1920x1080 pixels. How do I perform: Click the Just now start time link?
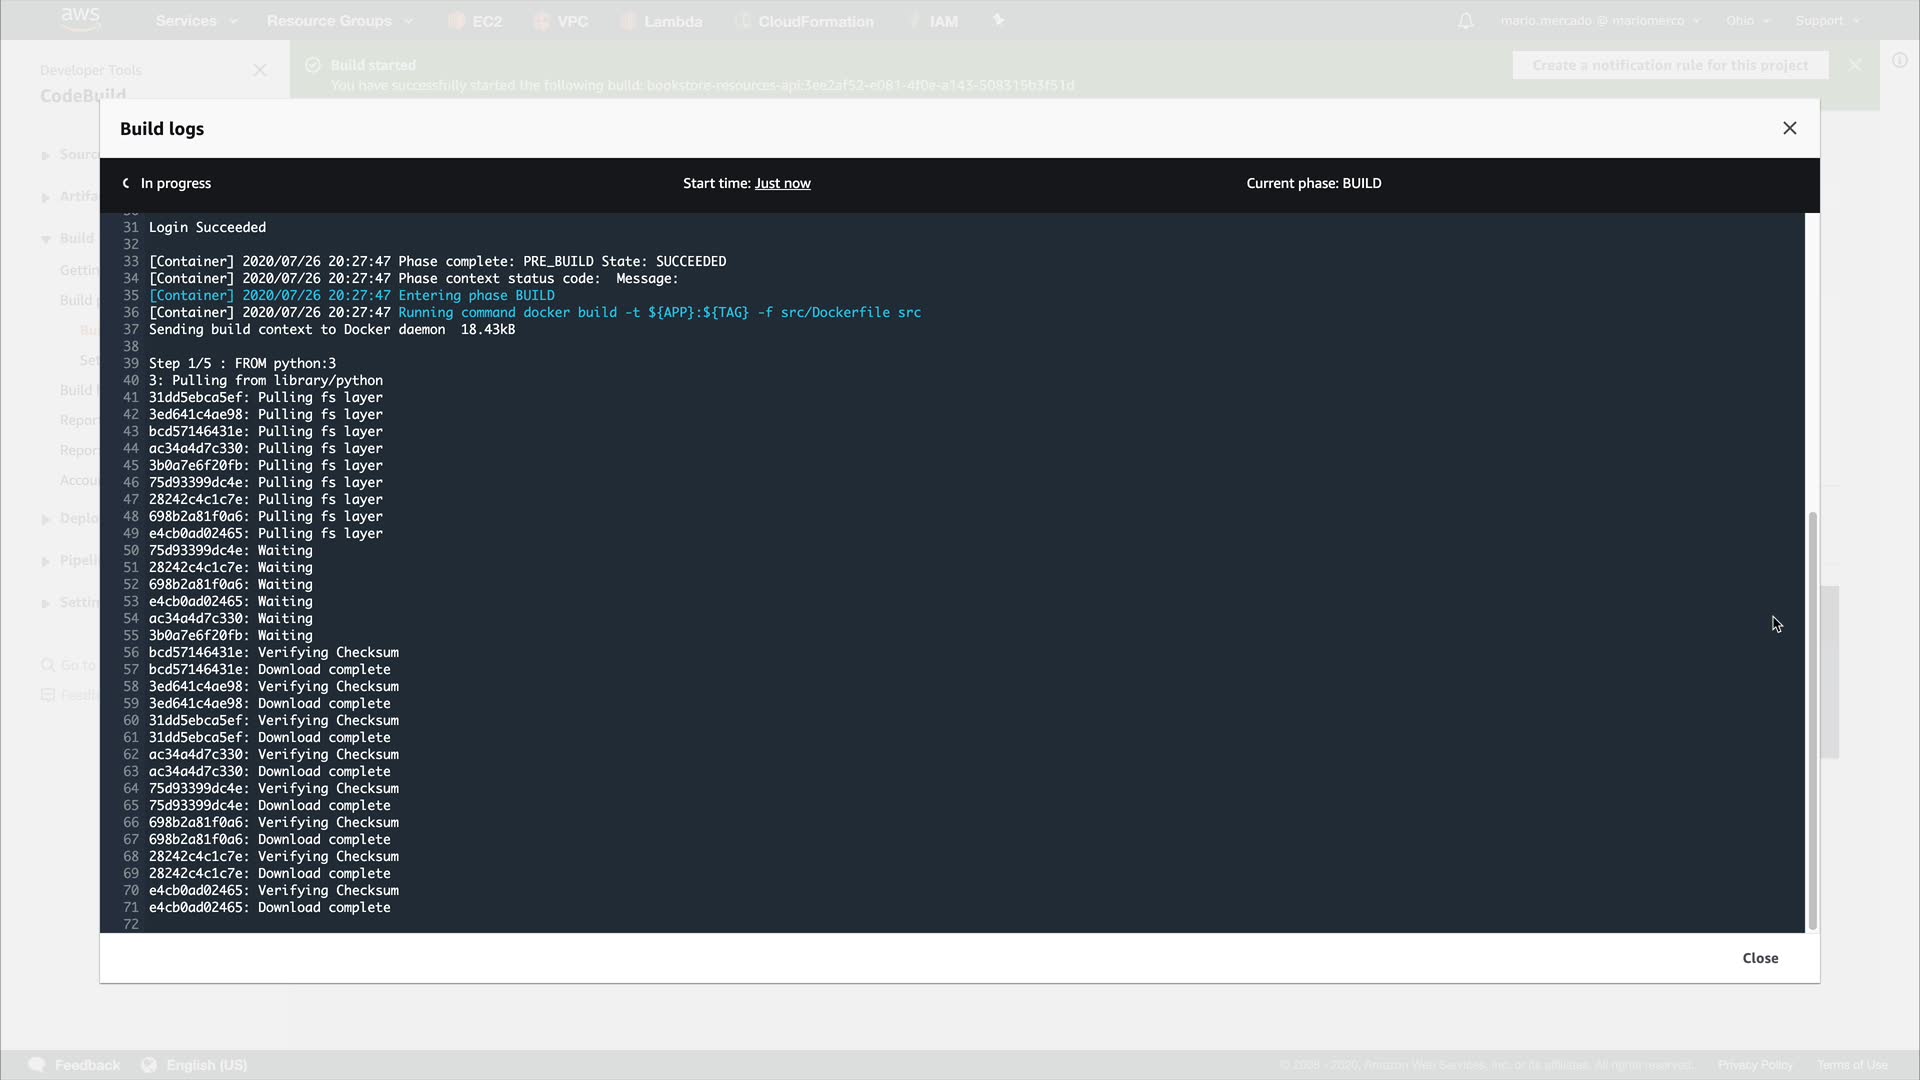click(x=782, y=183)
